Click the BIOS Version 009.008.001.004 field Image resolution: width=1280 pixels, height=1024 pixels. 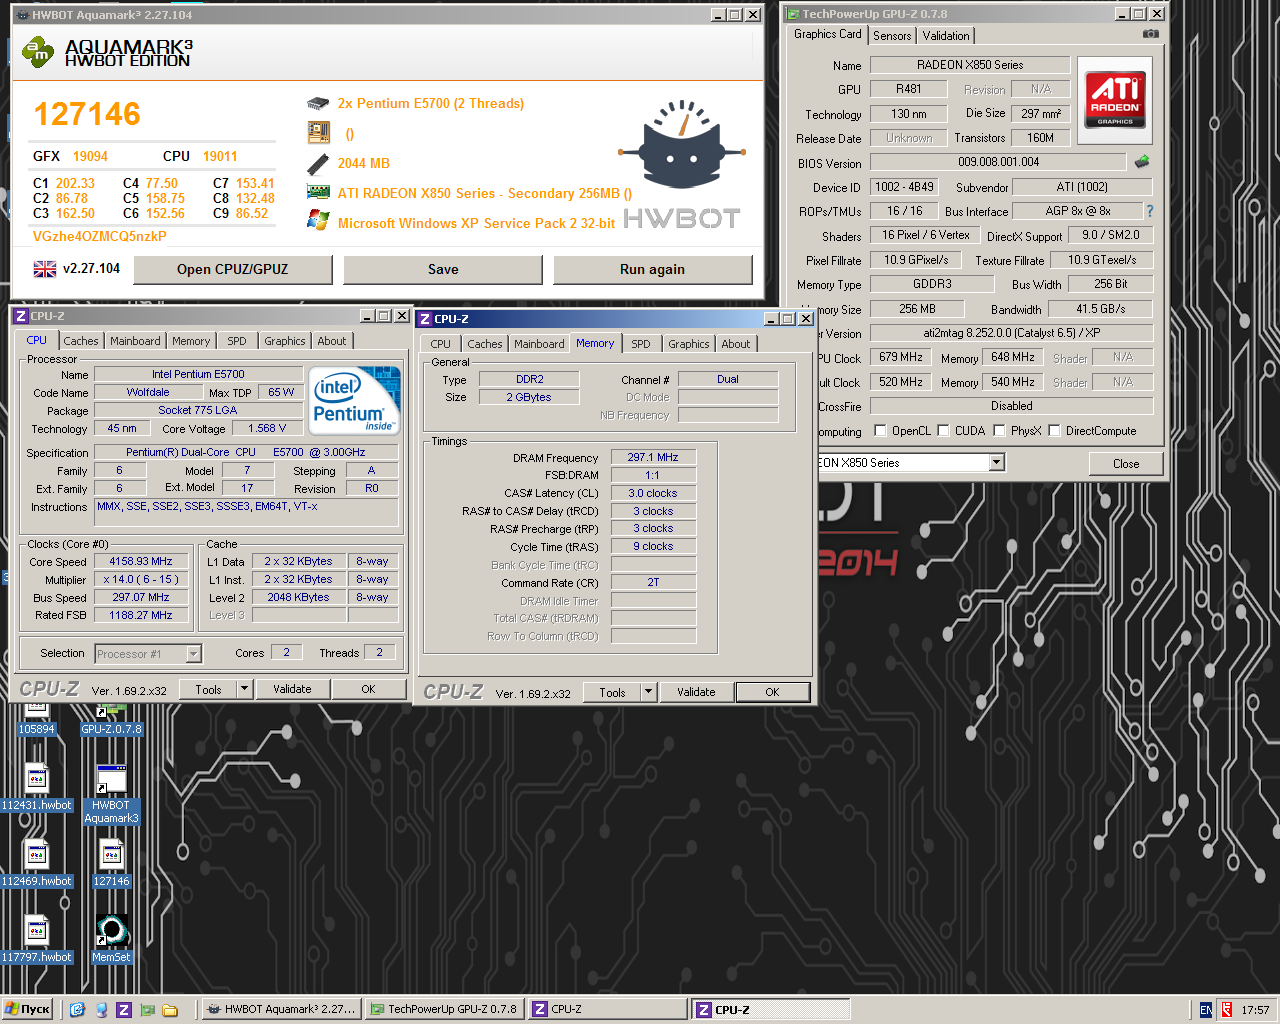tap(998, 162)
